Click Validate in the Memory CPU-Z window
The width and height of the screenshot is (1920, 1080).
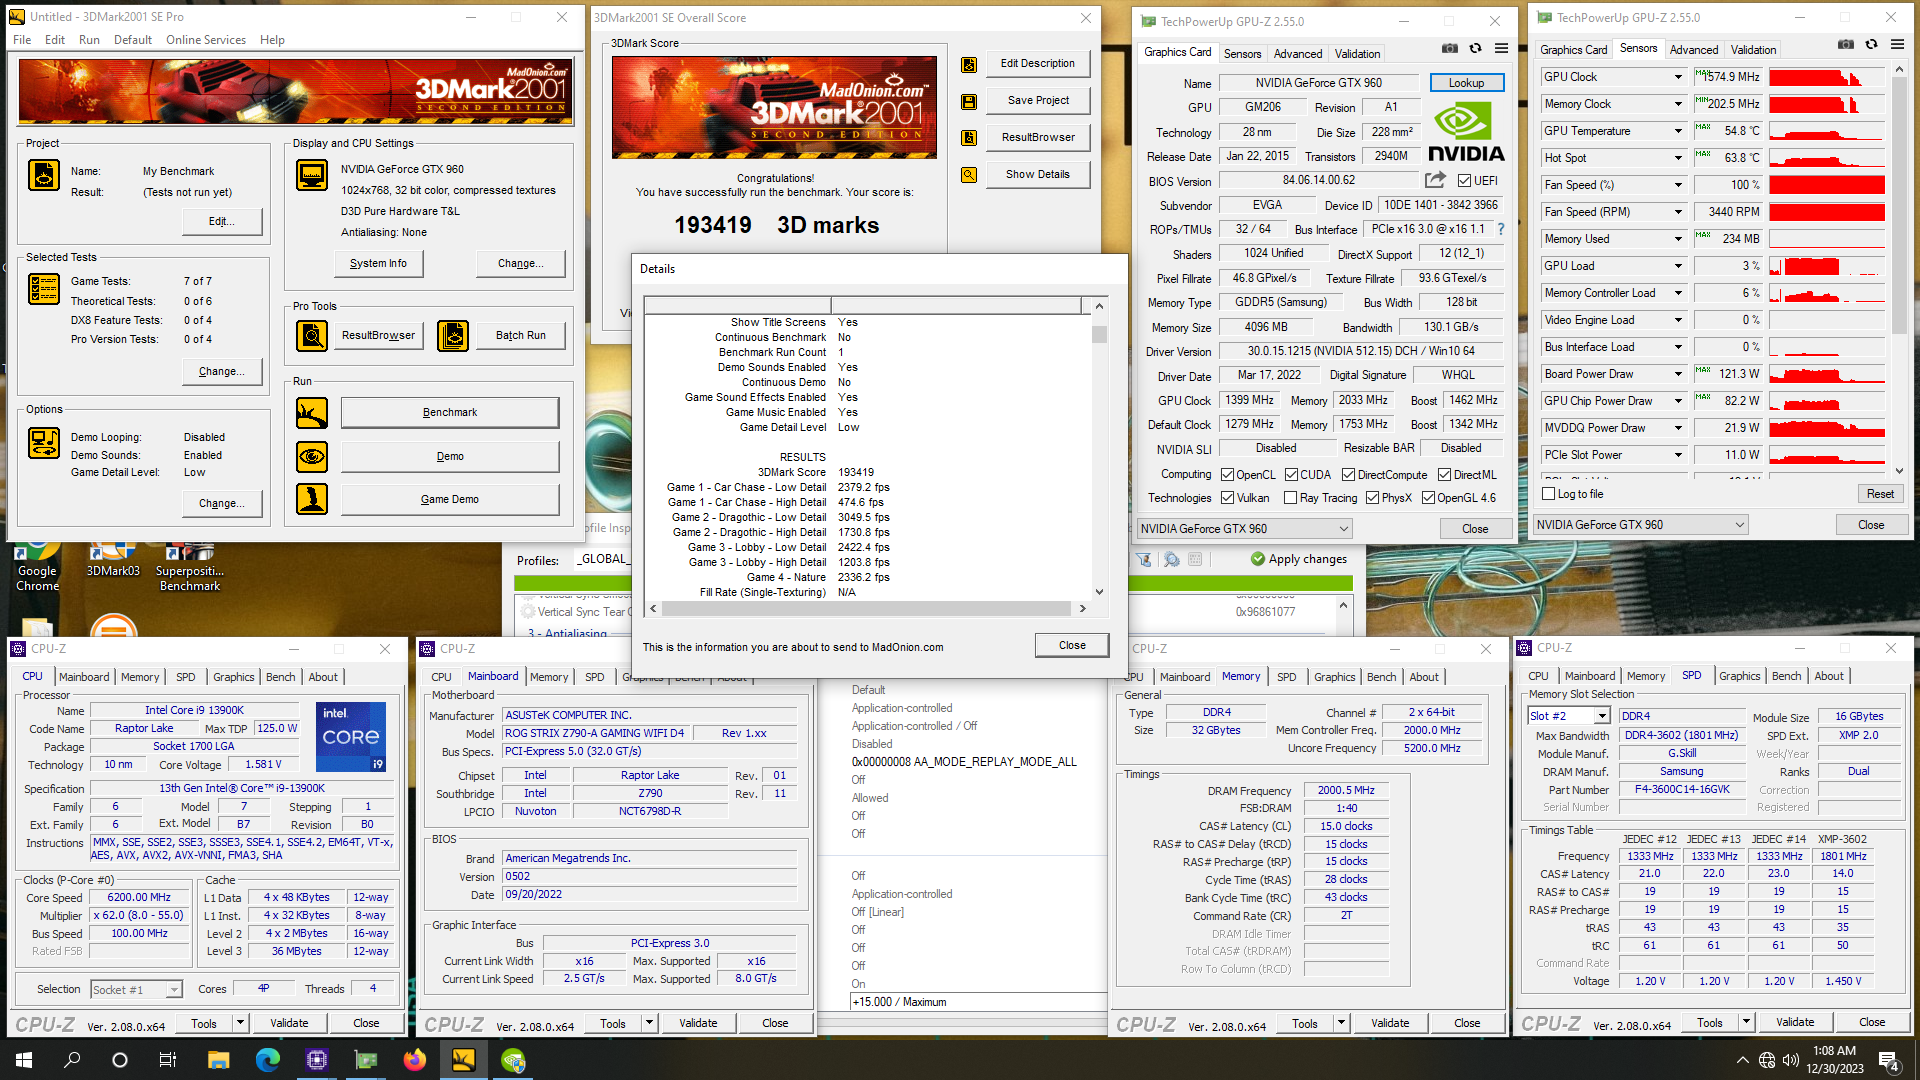pos(1389,1023)
